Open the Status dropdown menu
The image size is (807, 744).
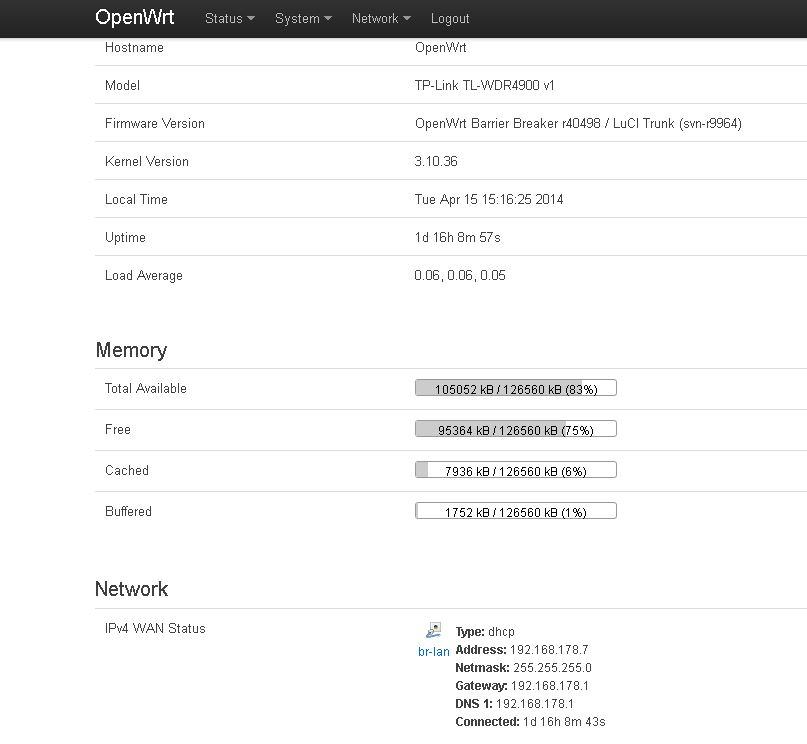pyautogui.click(x=229, y=19)
